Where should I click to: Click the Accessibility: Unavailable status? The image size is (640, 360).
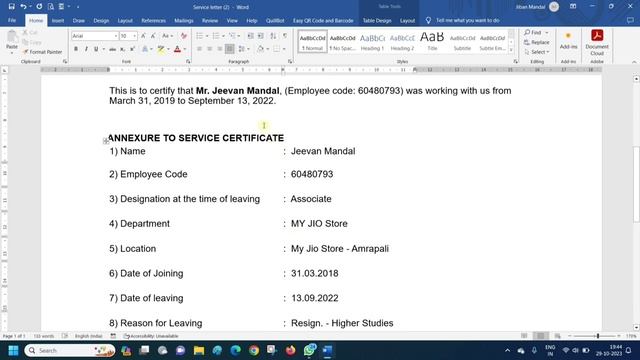click(x=151, y=336)
